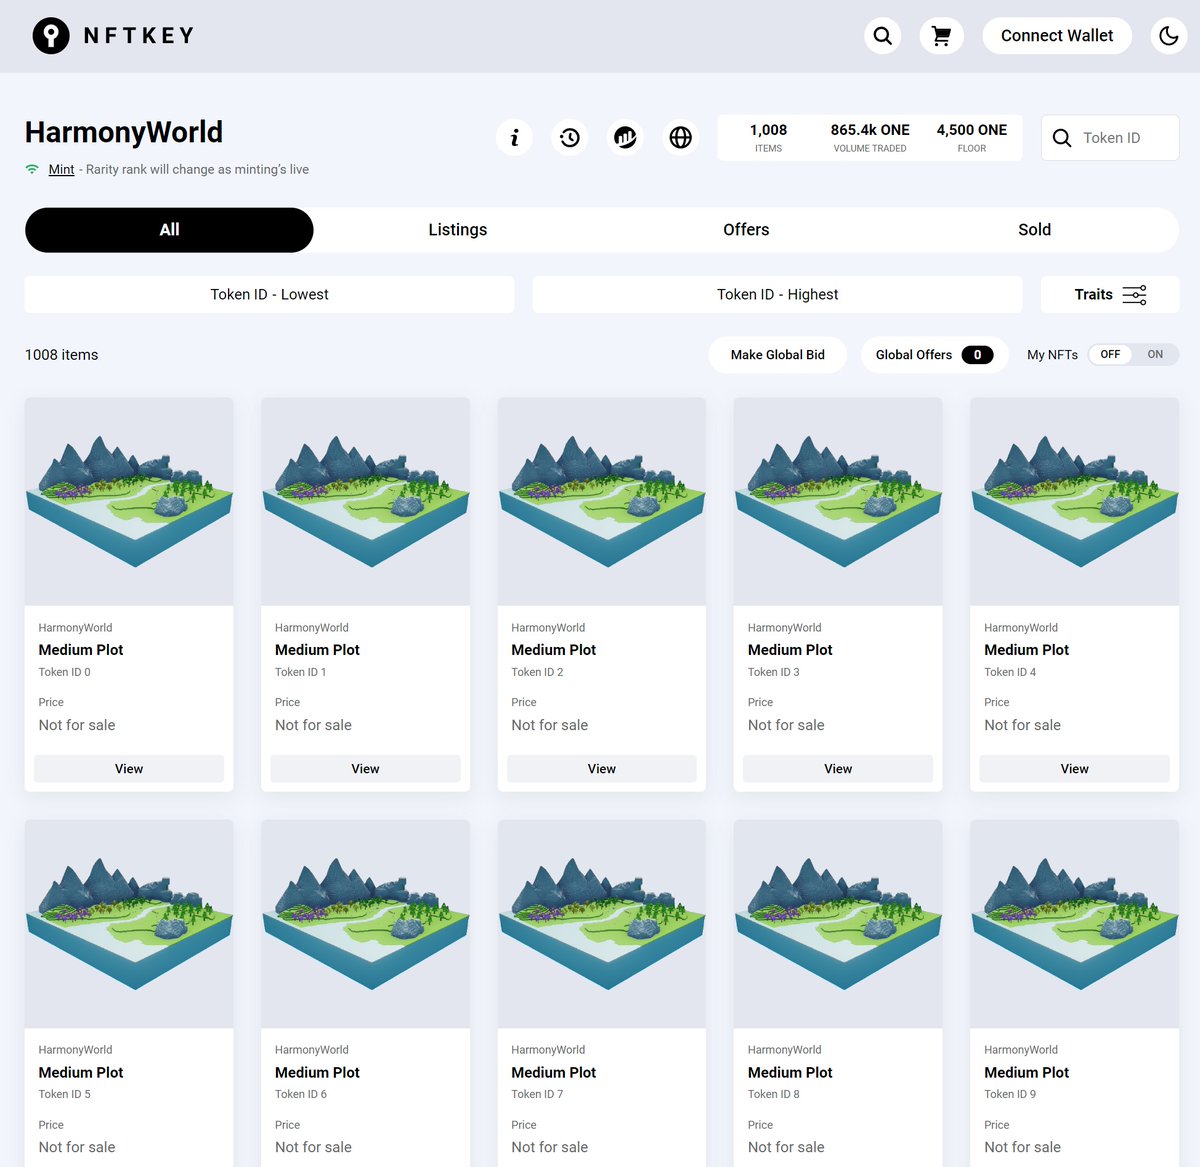1200x1167 pixels.
Task: Click Make Global Bid button
Action: click(x=778, y=355)
